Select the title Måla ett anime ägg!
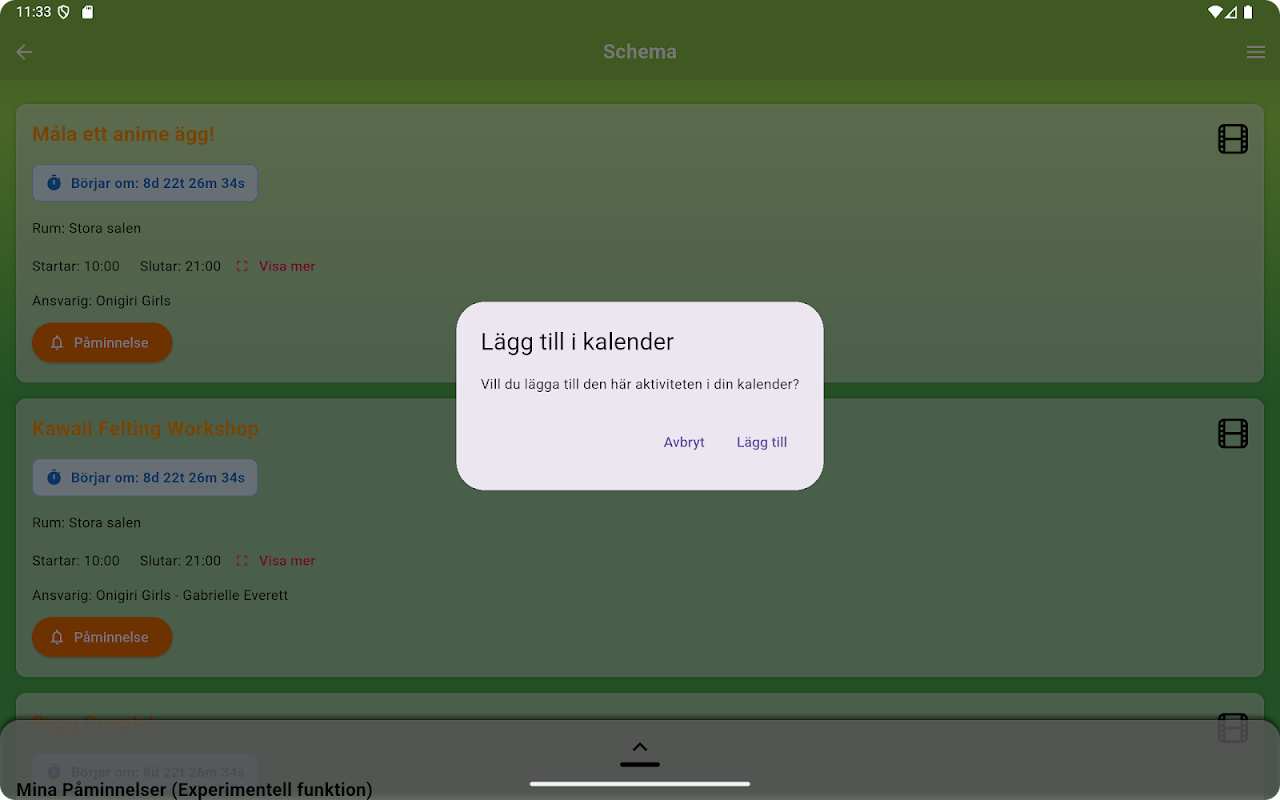Image resolution: width=1280 pixels, height=800 pixels. [x=124, y=134]
